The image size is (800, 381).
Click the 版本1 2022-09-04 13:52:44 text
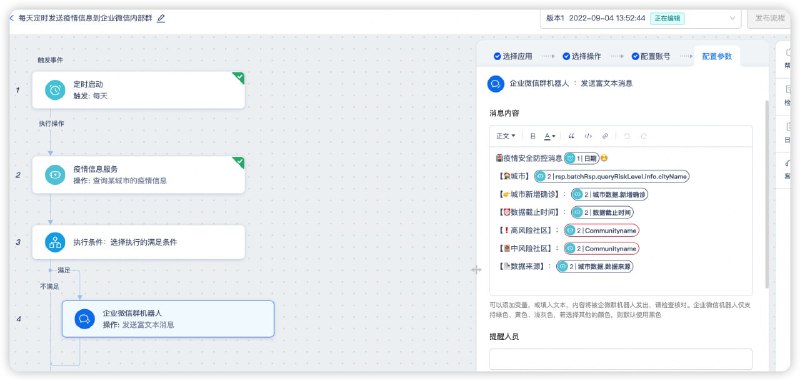click(x=595, y=18)
